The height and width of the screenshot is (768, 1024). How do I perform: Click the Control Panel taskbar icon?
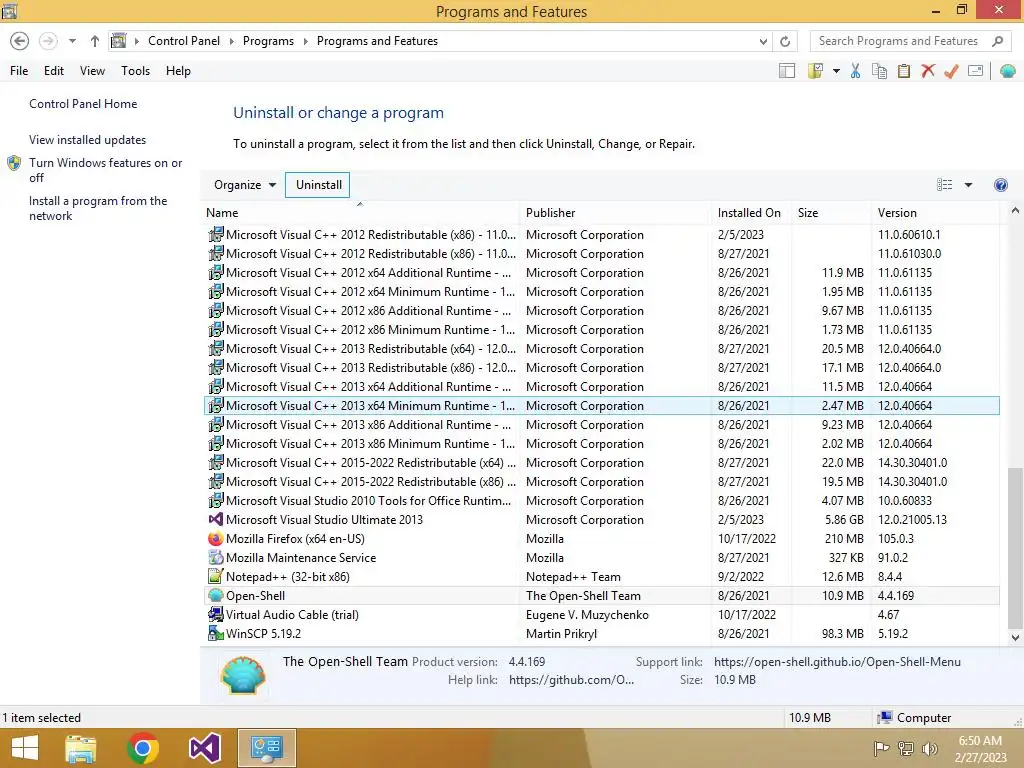click(x=266, y=748)
